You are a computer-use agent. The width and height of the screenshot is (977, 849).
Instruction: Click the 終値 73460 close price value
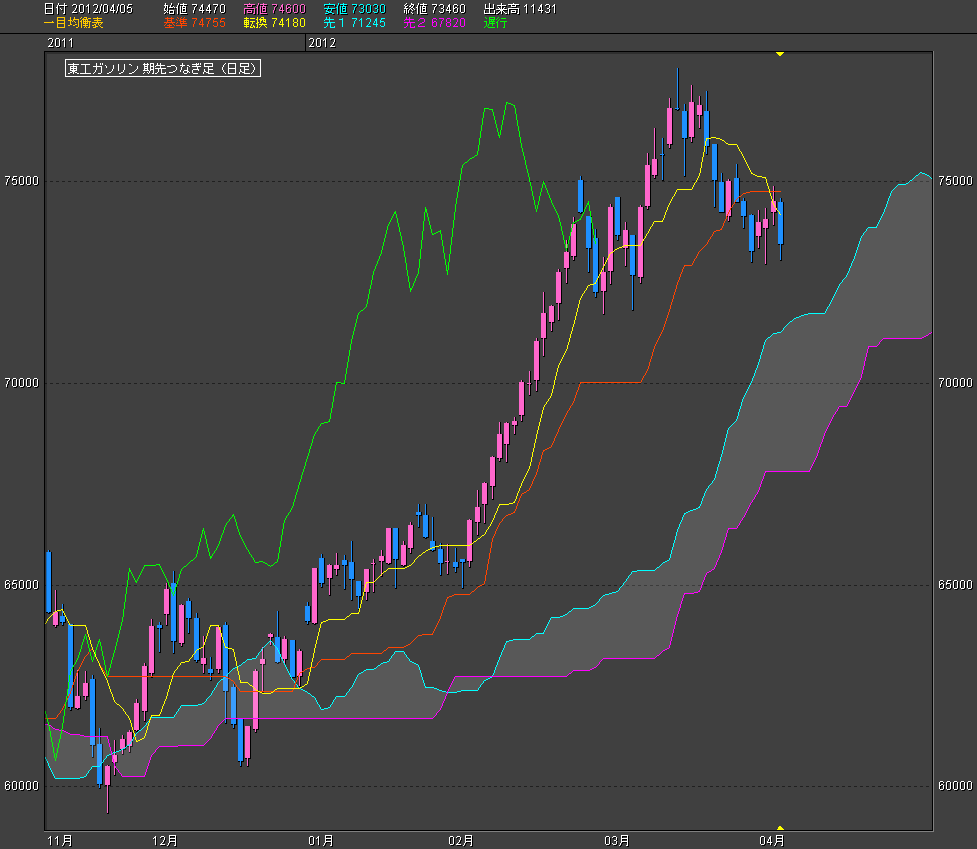435,8
